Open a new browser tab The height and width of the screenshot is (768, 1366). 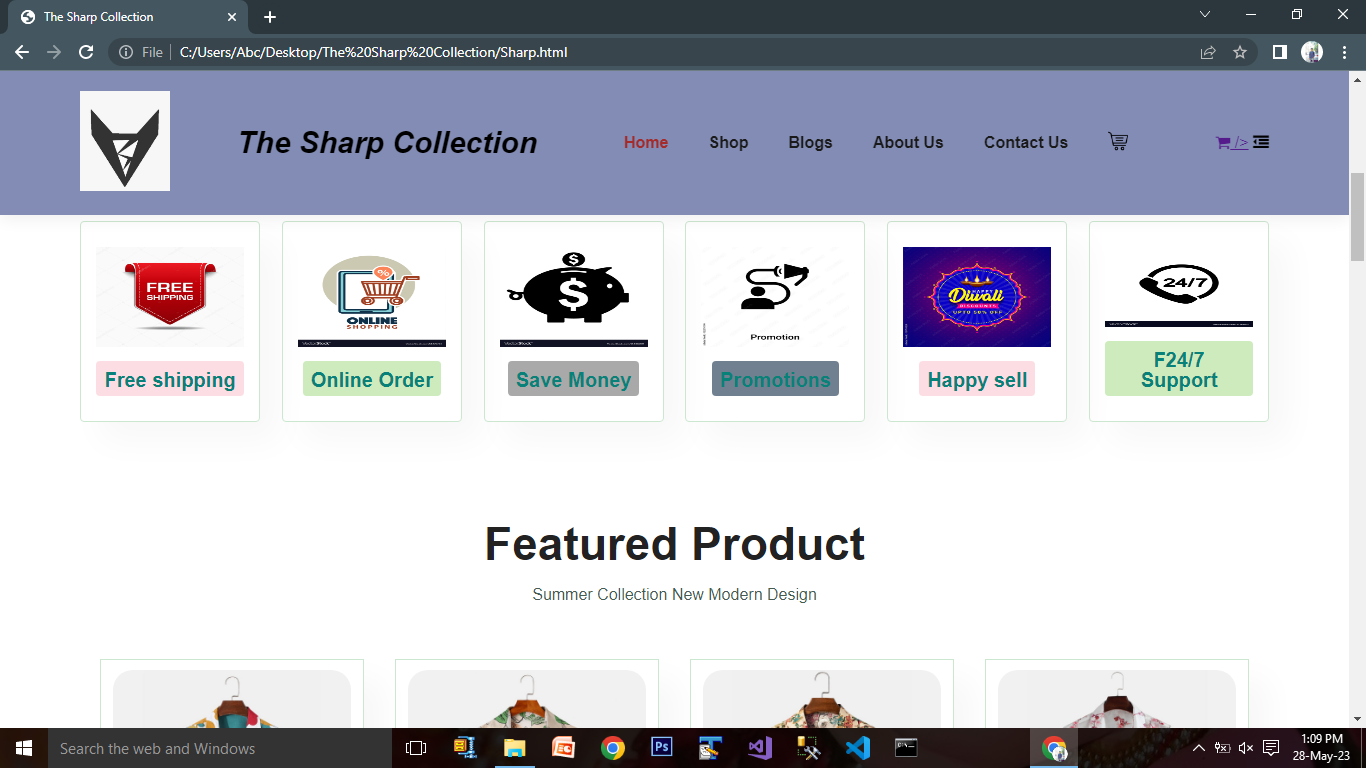click(270, 17)
